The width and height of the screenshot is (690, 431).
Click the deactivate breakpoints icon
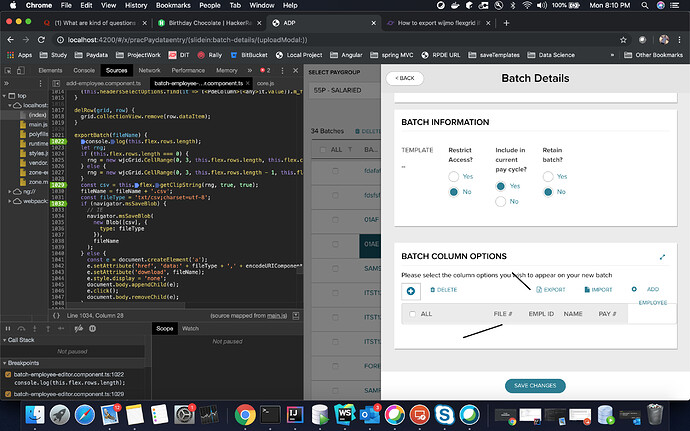78,328
